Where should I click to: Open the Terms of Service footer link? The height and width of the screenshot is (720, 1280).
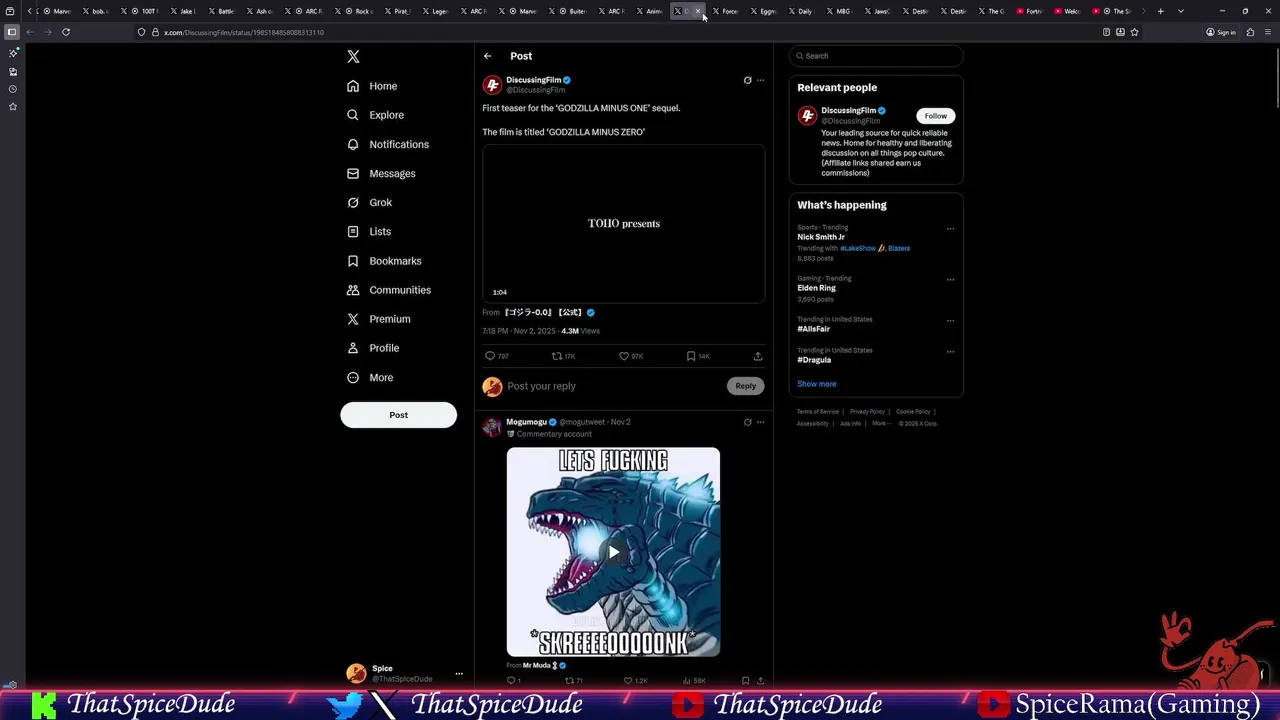pyautogui.click(x=818, y=412)
